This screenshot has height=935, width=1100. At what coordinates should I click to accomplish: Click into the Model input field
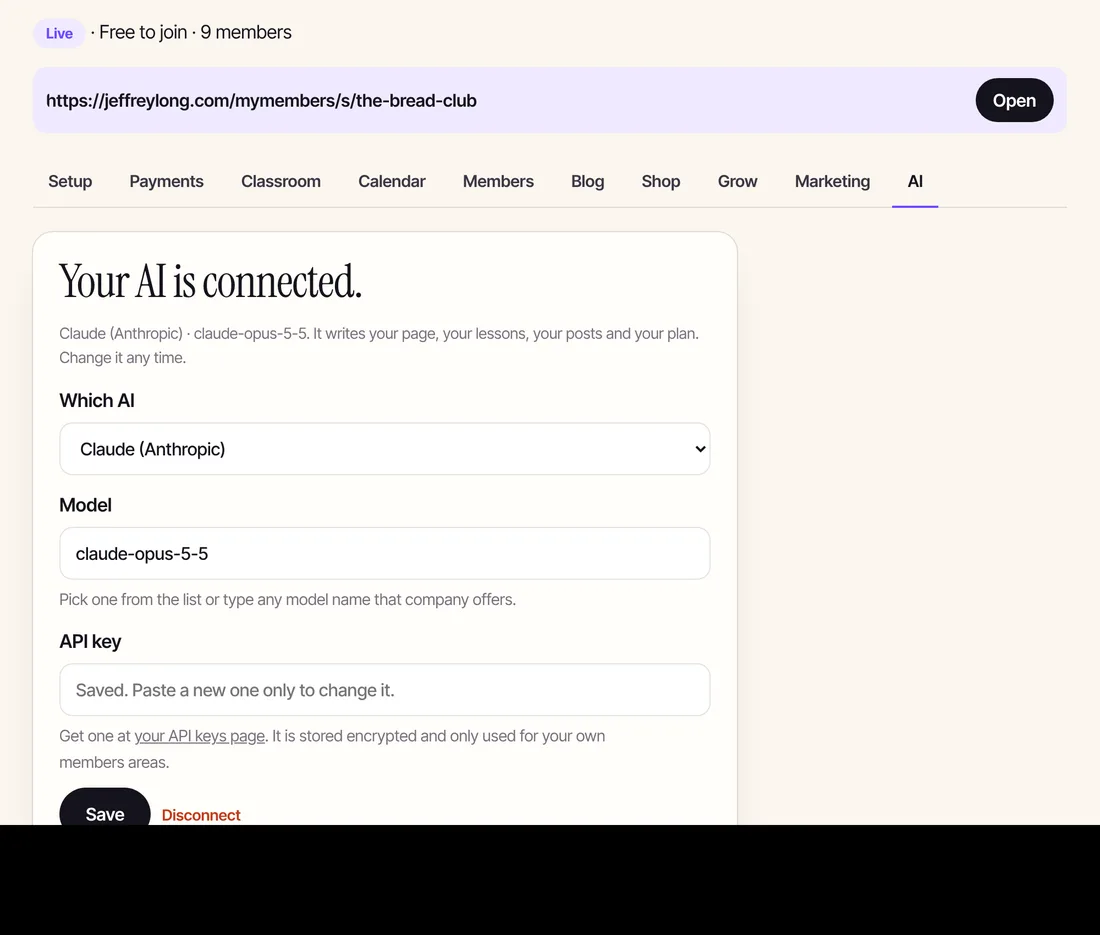384,553
